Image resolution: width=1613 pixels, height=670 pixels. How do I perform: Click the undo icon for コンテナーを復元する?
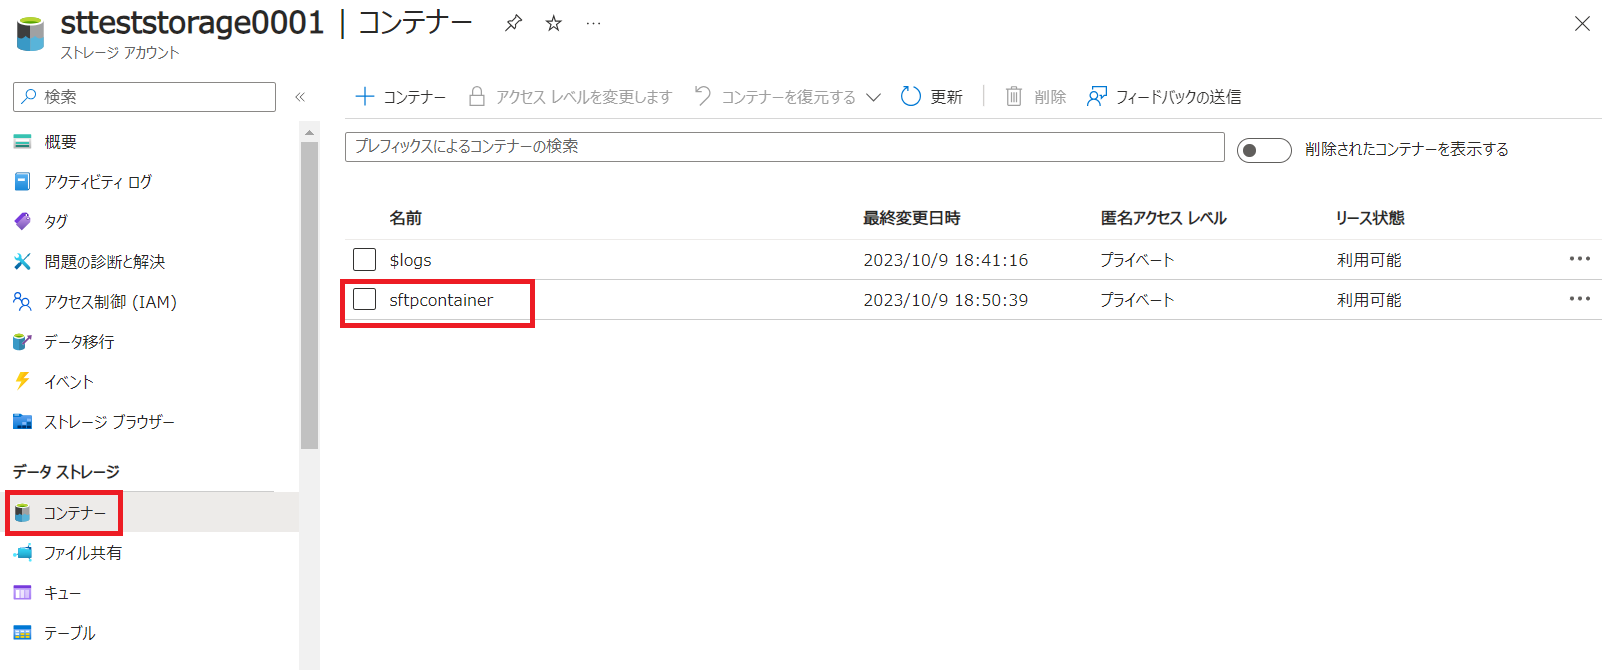tap(703, 96)
